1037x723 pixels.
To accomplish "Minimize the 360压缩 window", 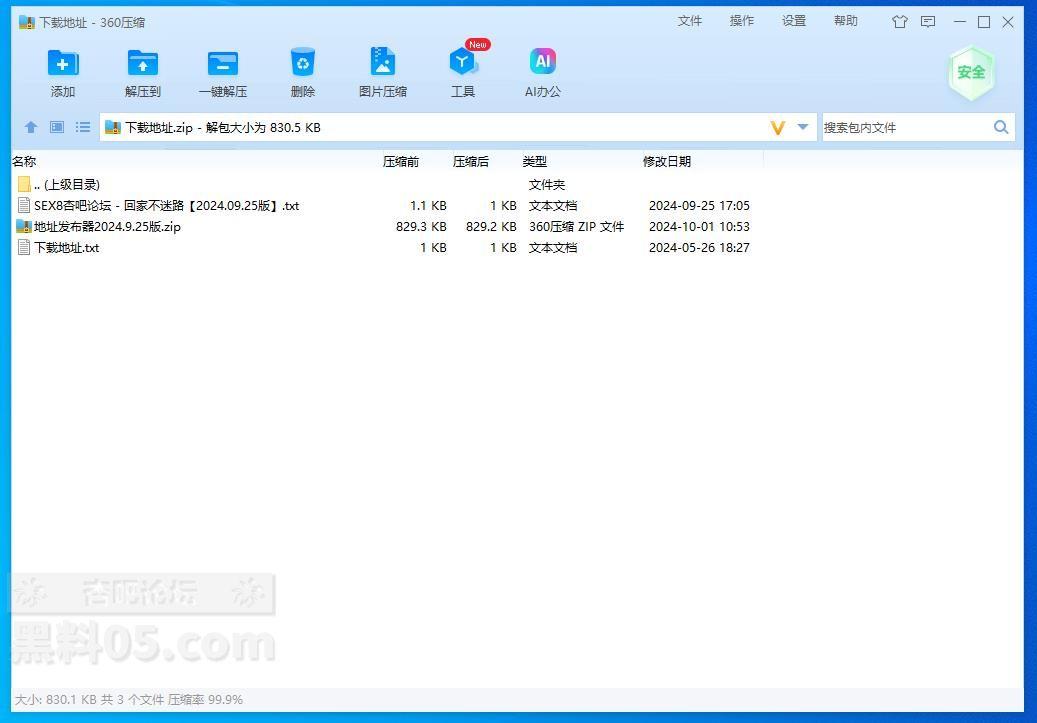I will (960, 22).
